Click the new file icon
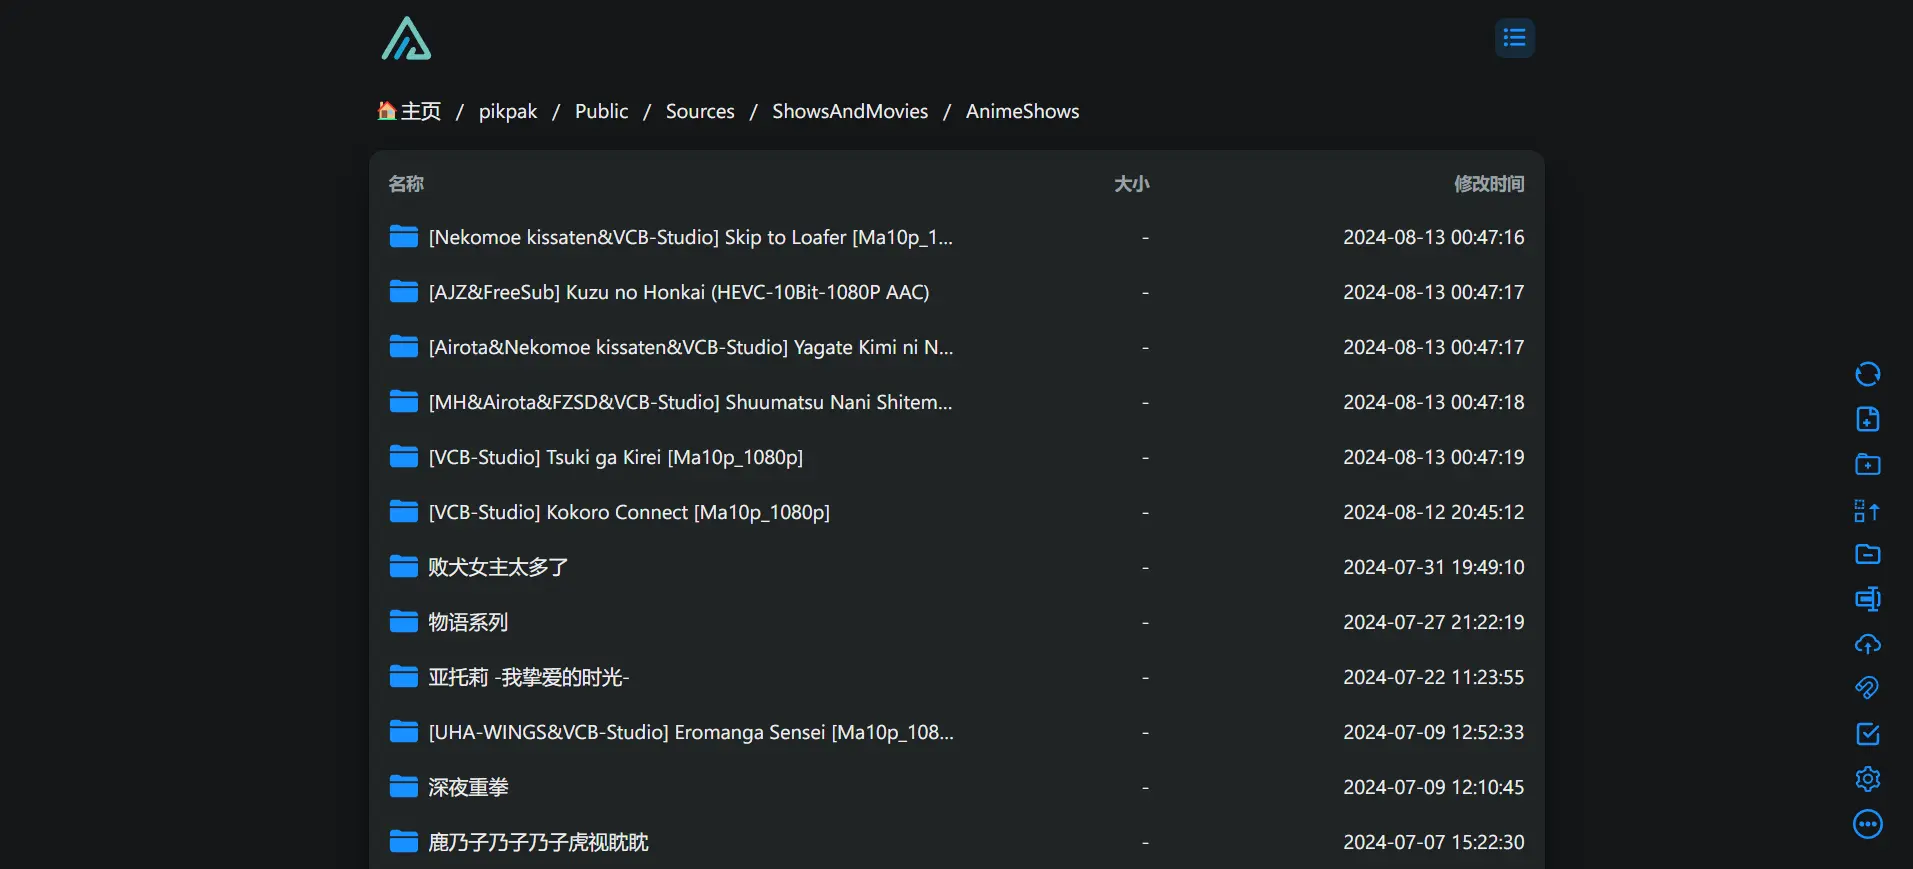 tap(1867, 419)
